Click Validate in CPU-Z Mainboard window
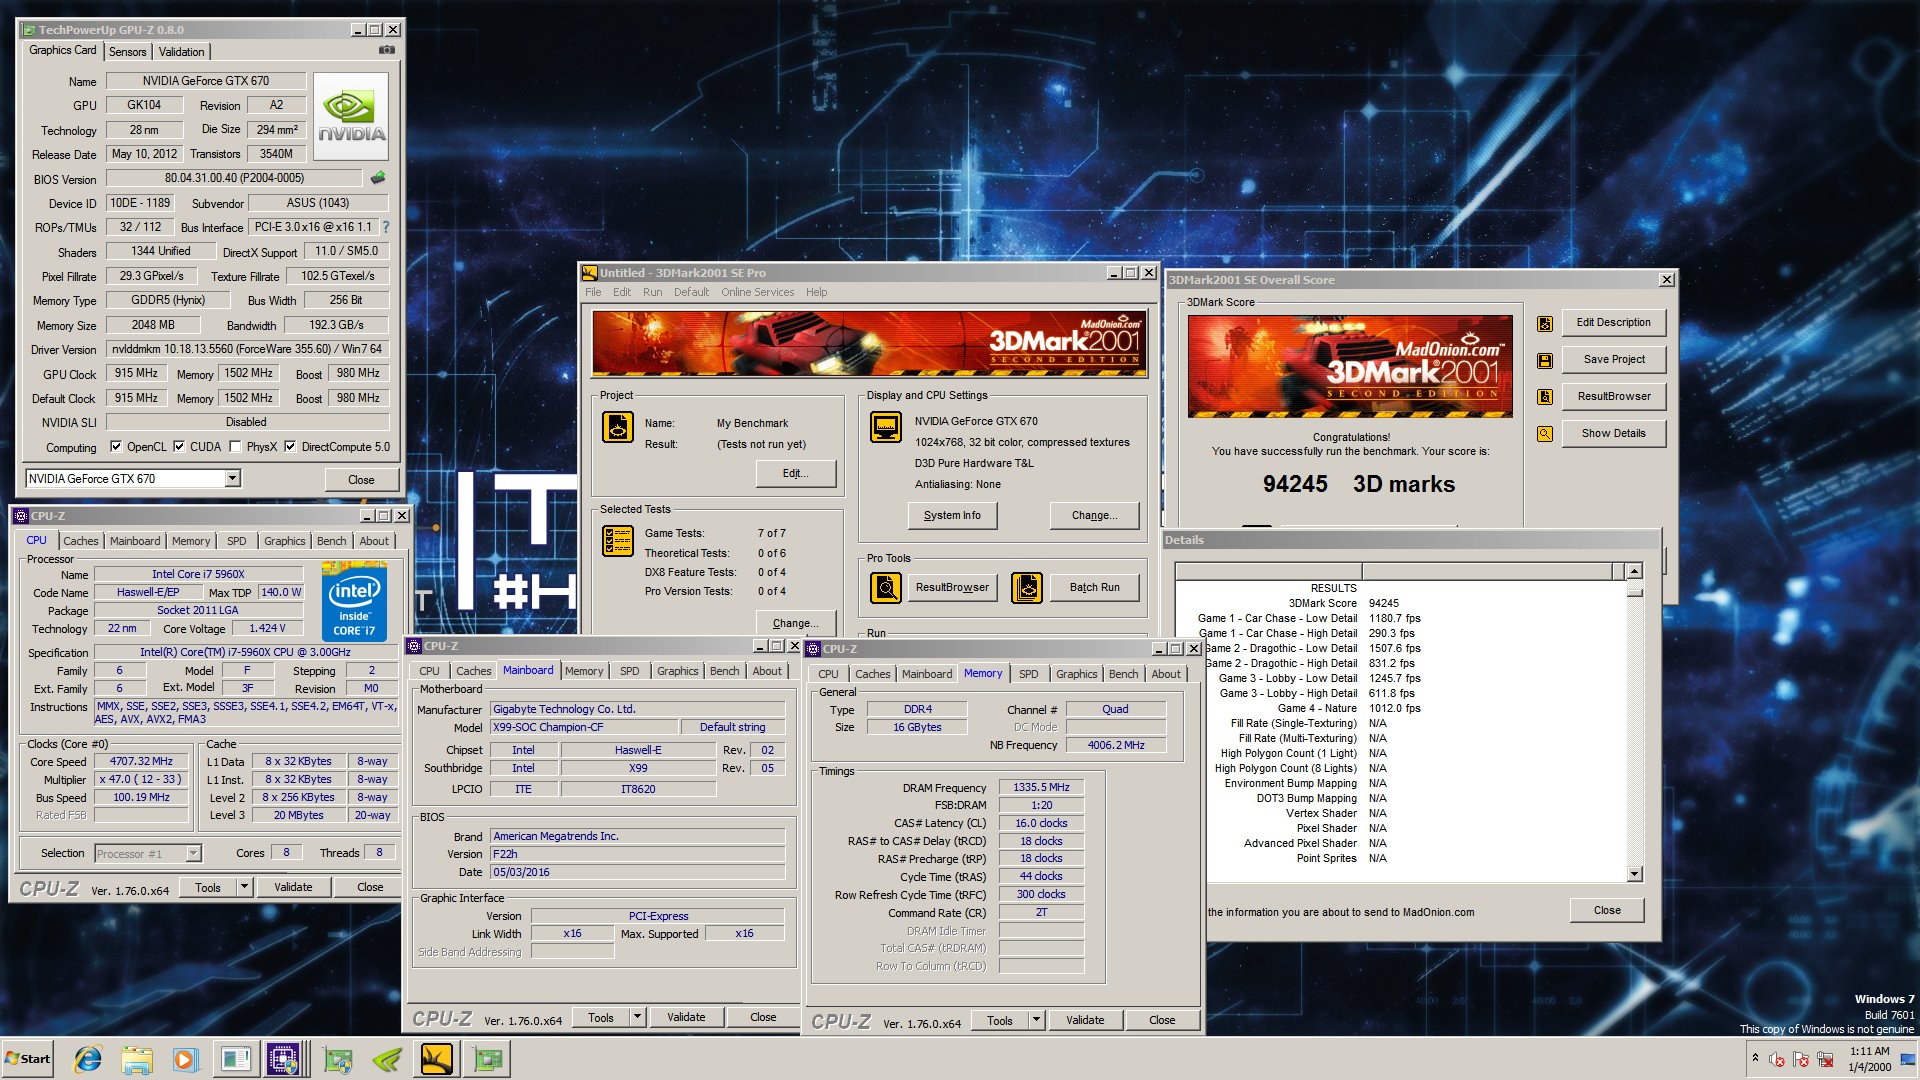Image resolution: width=1920 pixels, height=1080 pixels. 686,1018
